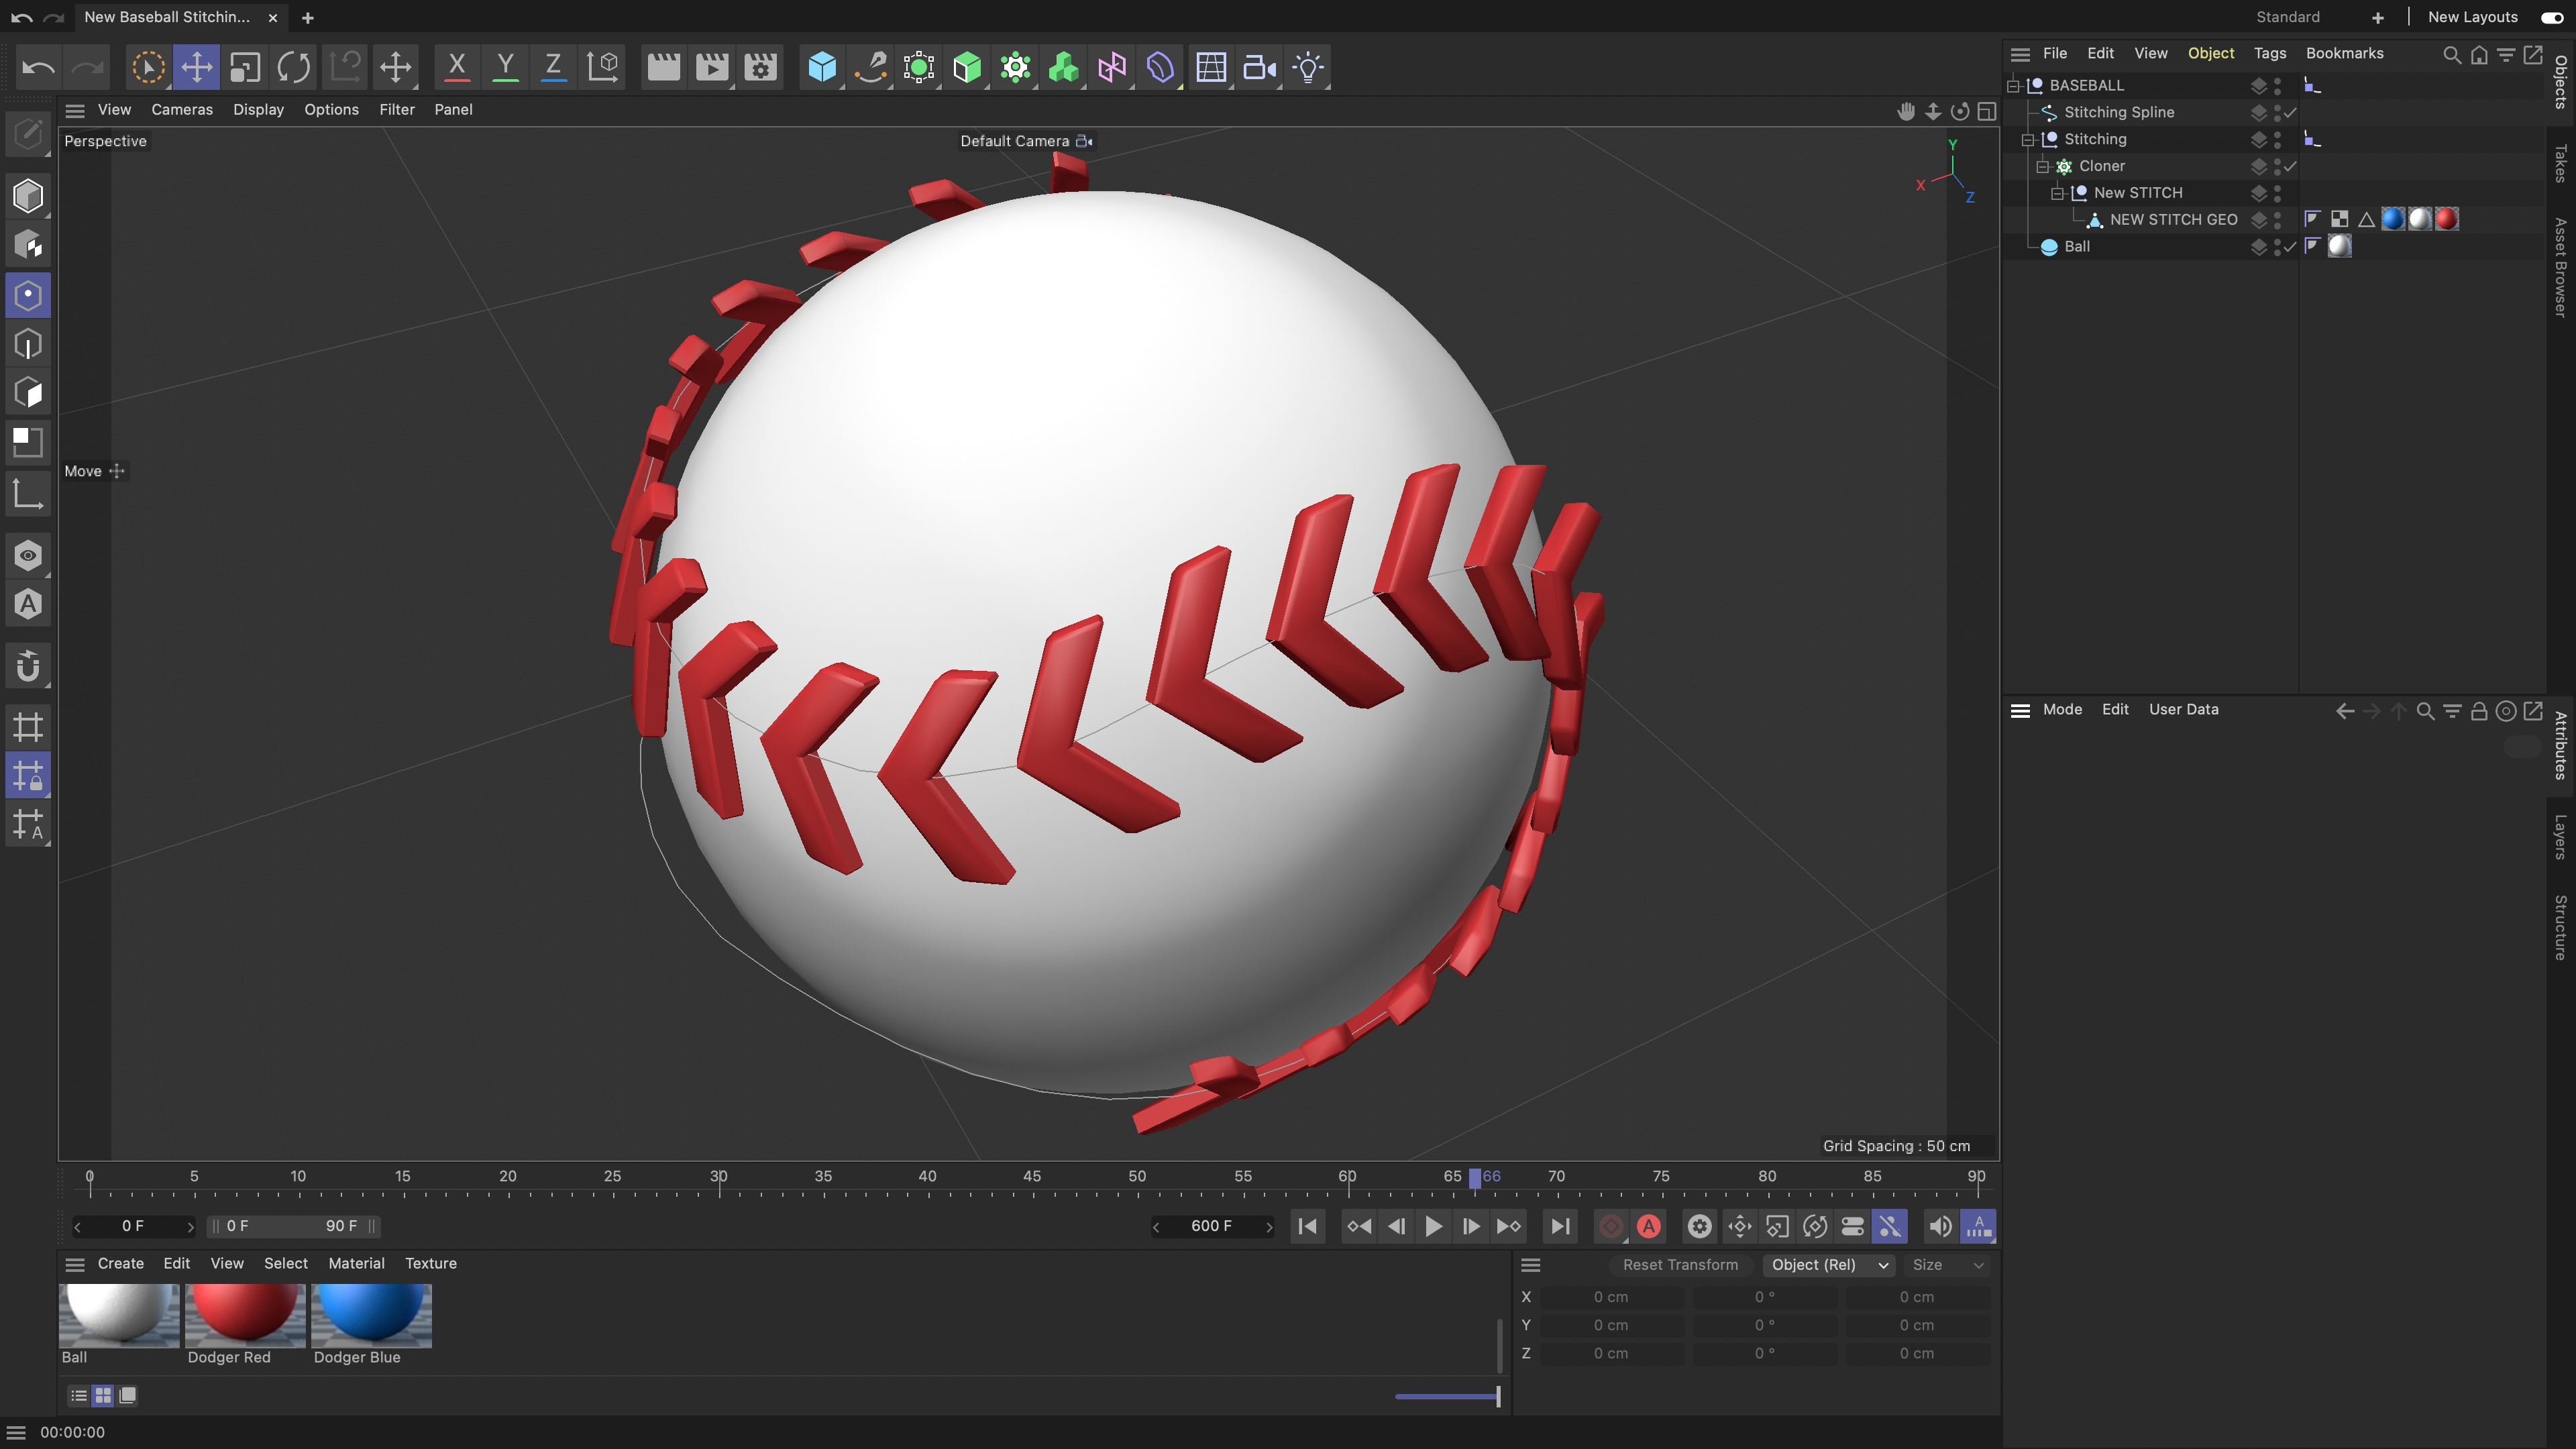Click the Render Settings clapperboard icon

point(760,68)
